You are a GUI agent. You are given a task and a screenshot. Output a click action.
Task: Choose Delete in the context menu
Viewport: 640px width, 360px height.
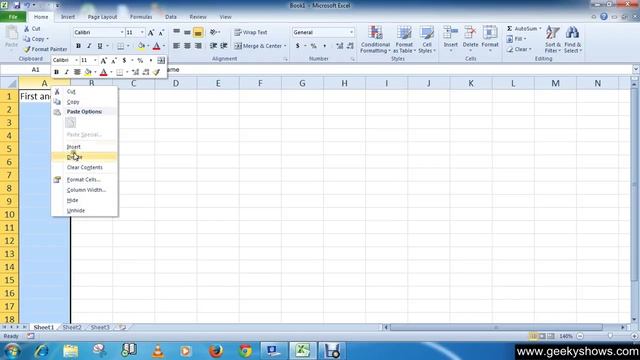coord(84,157)
